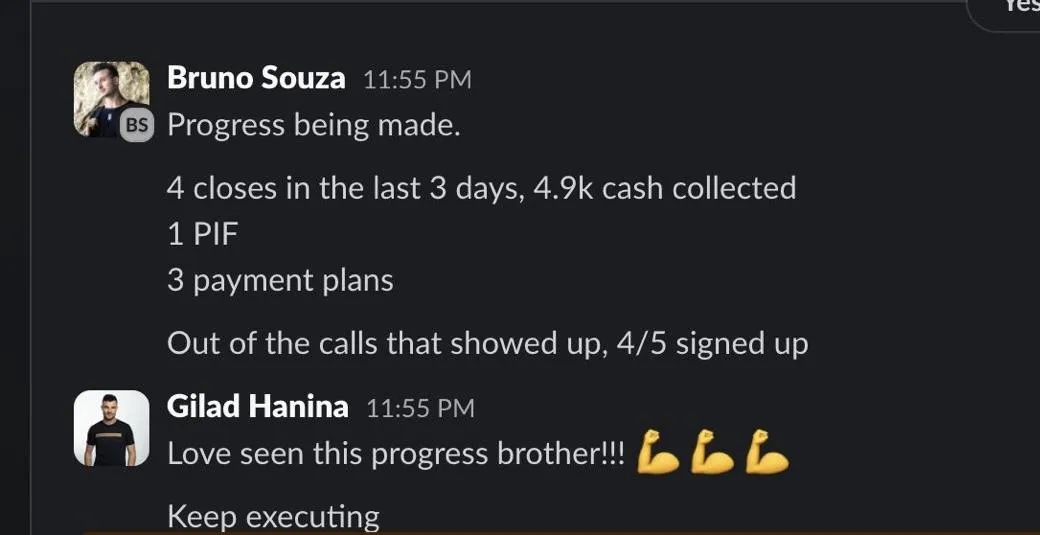Open Bruno Souza's name link

click(x=256, y=78)
